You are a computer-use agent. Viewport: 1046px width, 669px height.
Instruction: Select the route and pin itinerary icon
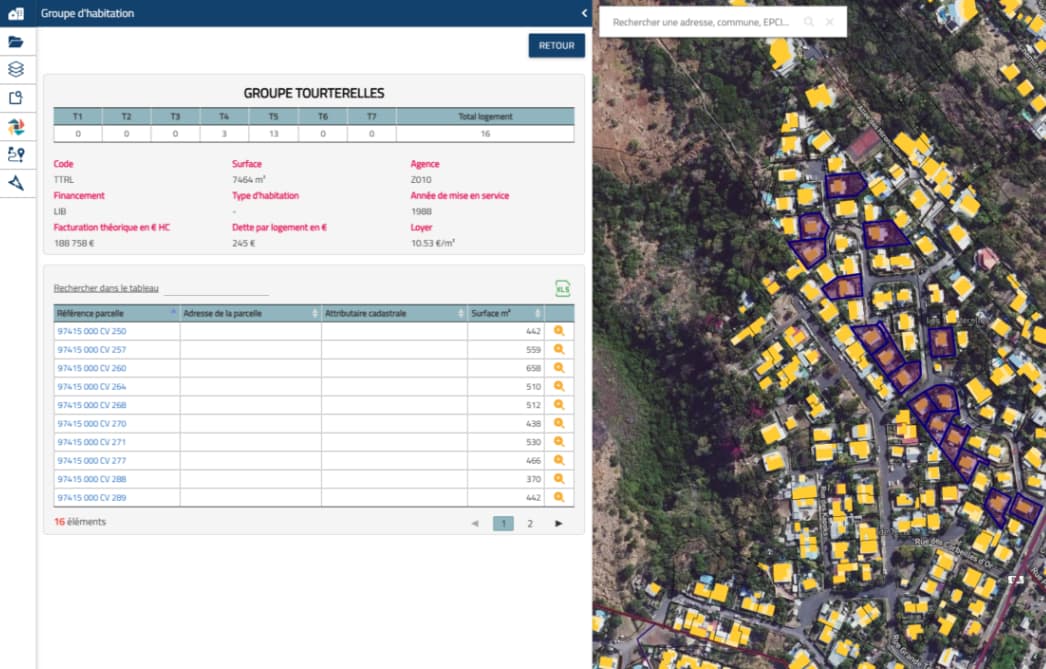(x=16, y=154)
